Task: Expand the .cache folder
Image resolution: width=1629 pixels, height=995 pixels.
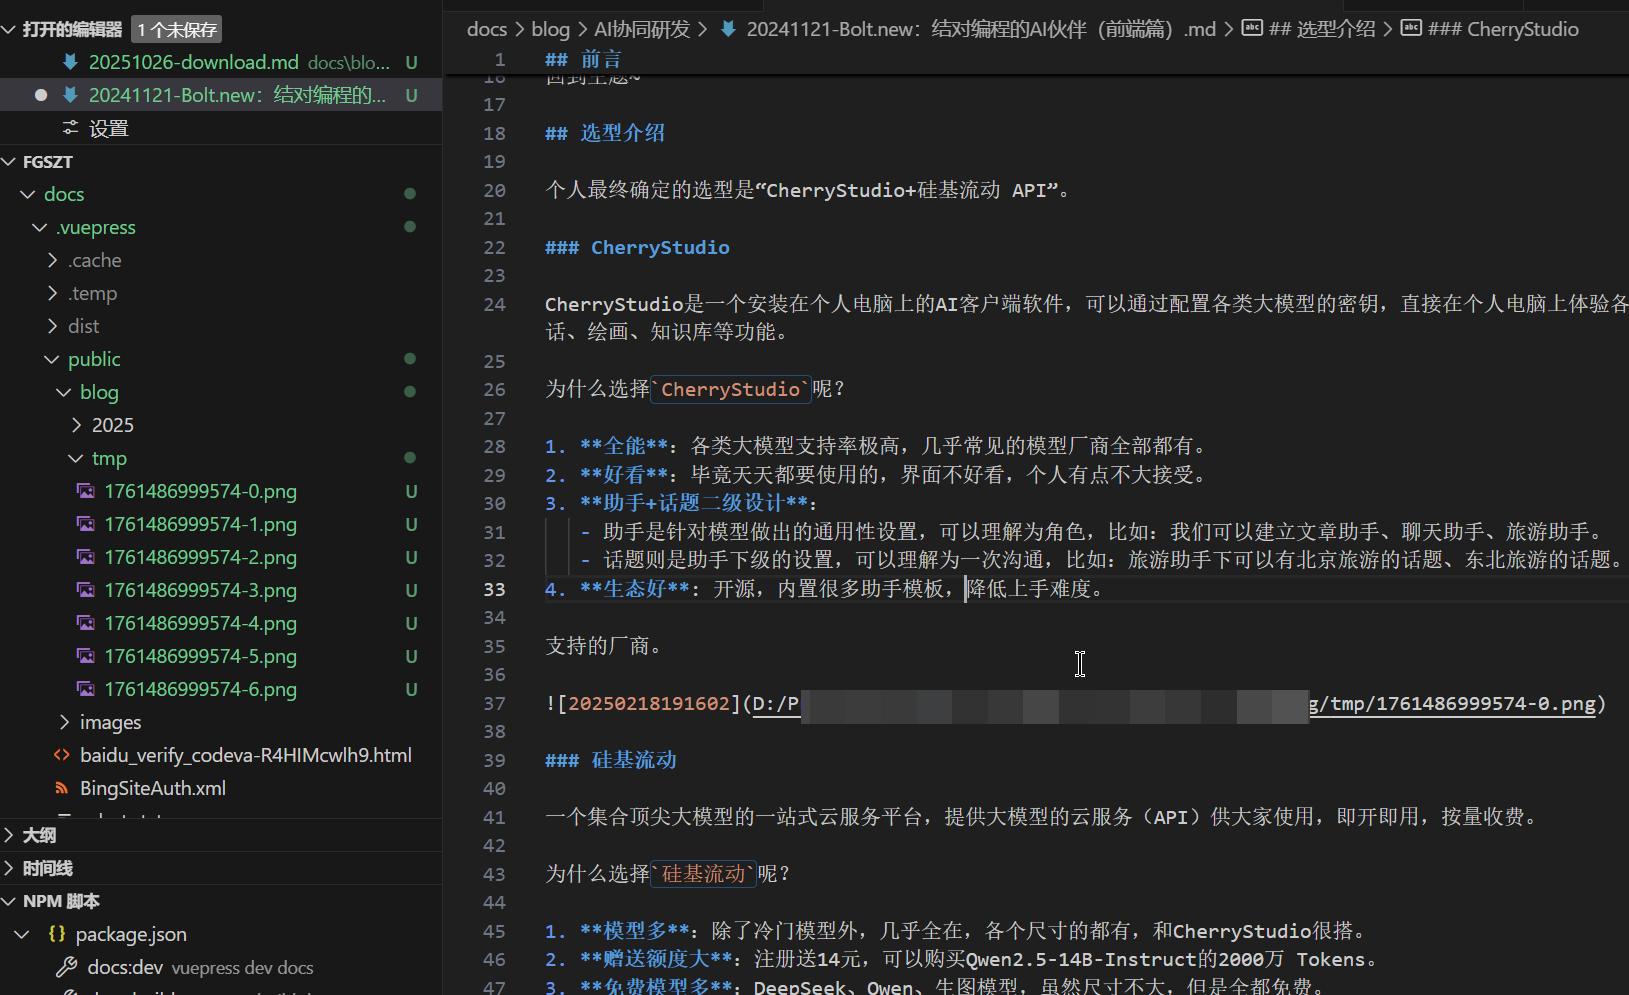Action: click(53, 260)
